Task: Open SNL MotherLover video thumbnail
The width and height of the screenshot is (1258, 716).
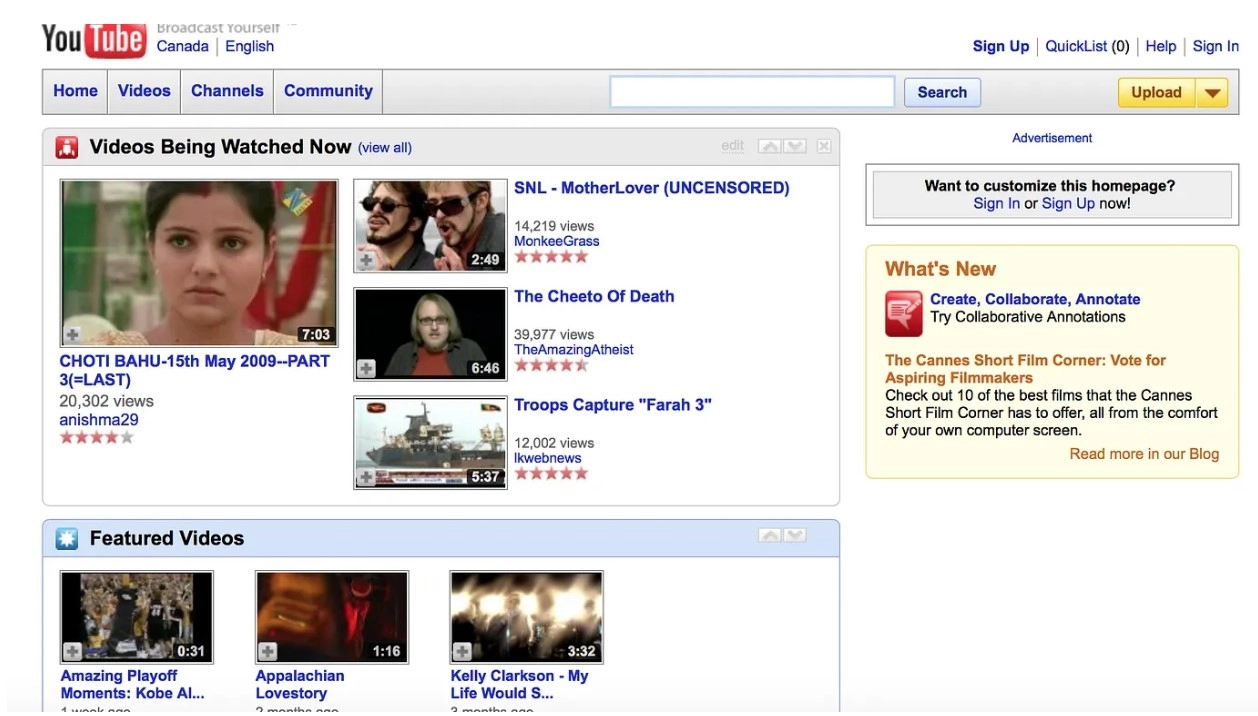Action: point(430,226)
